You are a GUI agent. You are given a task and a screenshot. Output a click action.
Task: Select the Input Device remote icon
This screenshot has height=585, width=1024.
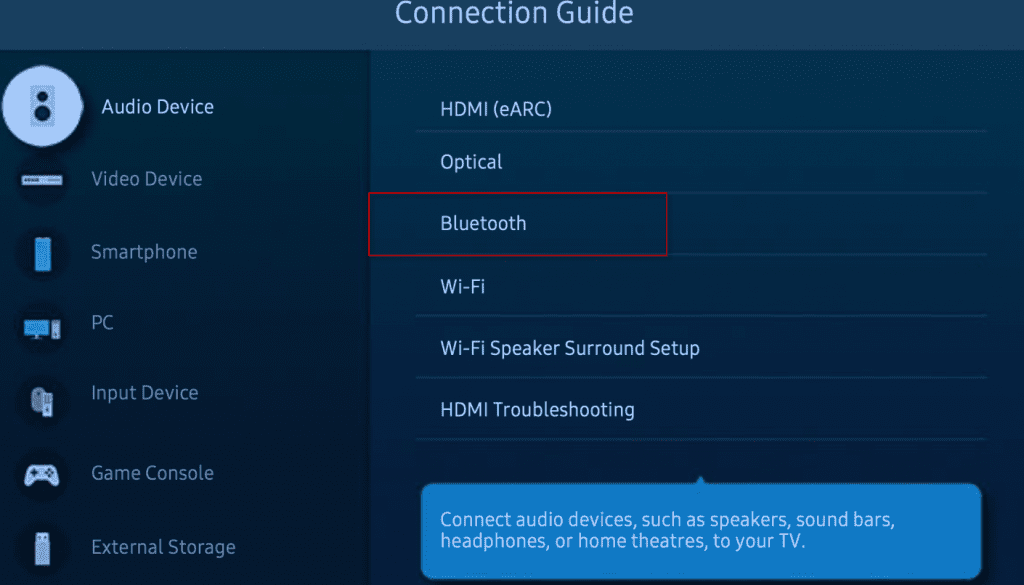pos(44,398)
